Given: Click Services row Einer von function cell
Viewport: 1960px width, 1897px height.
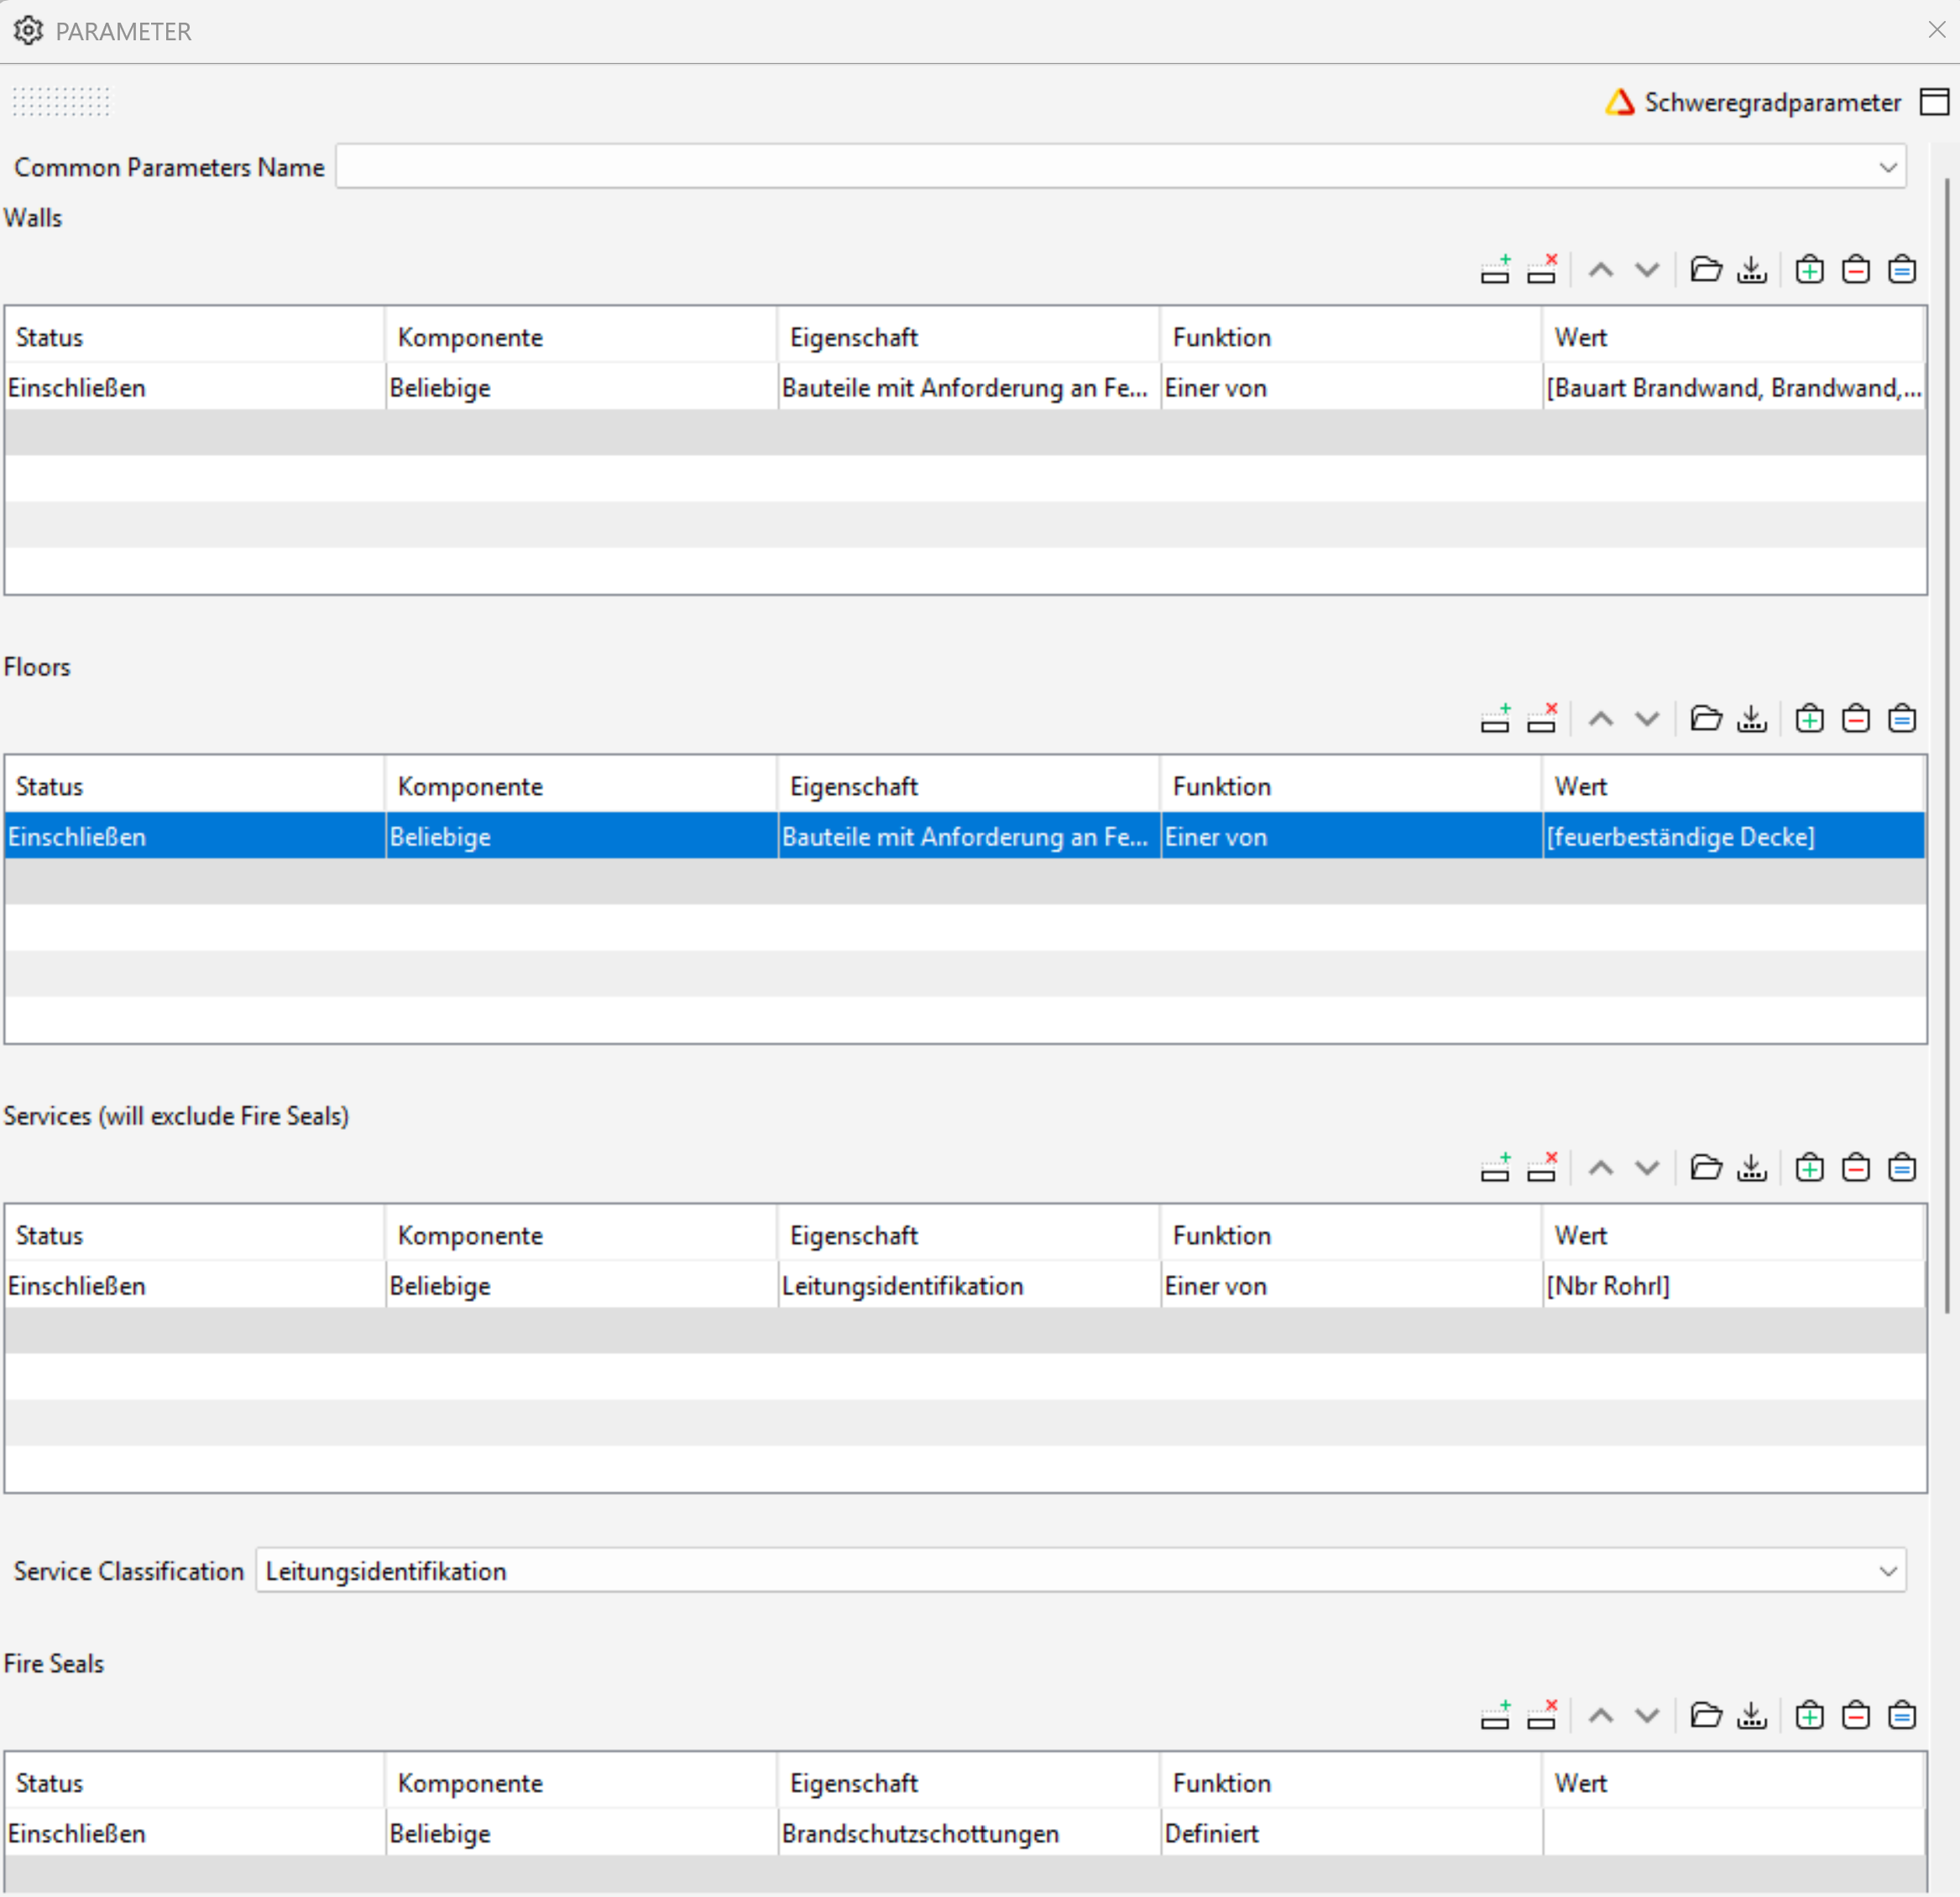Looking at the screenshot, I should pos(1351,1286).
